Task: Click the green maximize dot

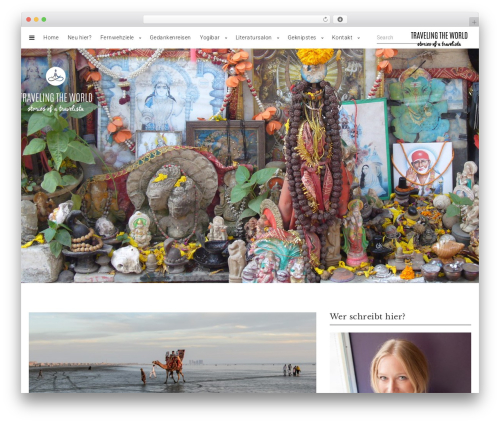Action: 44,20
